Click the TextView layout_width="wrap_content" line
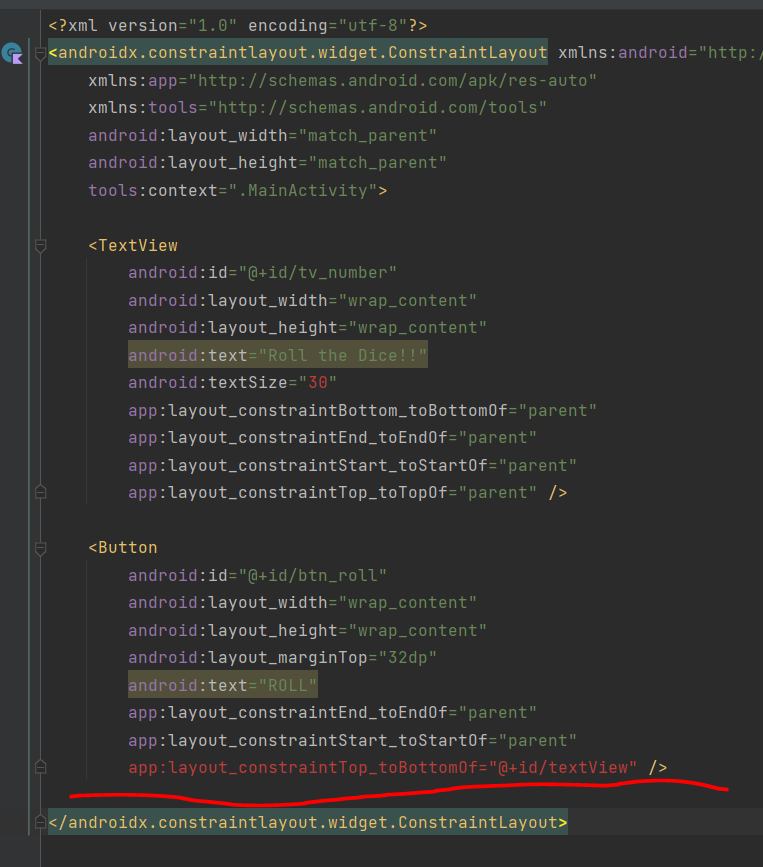The height and width of the screenshot is (867, 763). click(302, 301)
